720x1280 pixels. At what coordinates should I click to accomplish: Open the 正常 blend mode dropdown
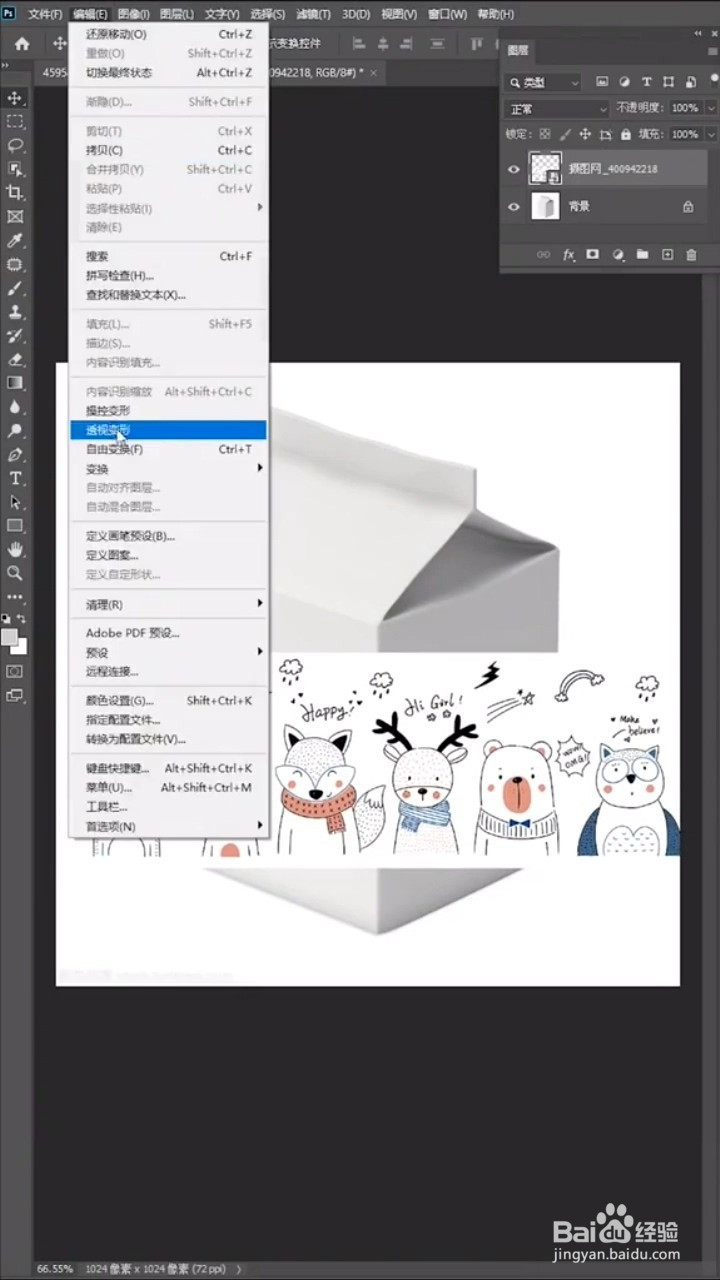point(557,108)
